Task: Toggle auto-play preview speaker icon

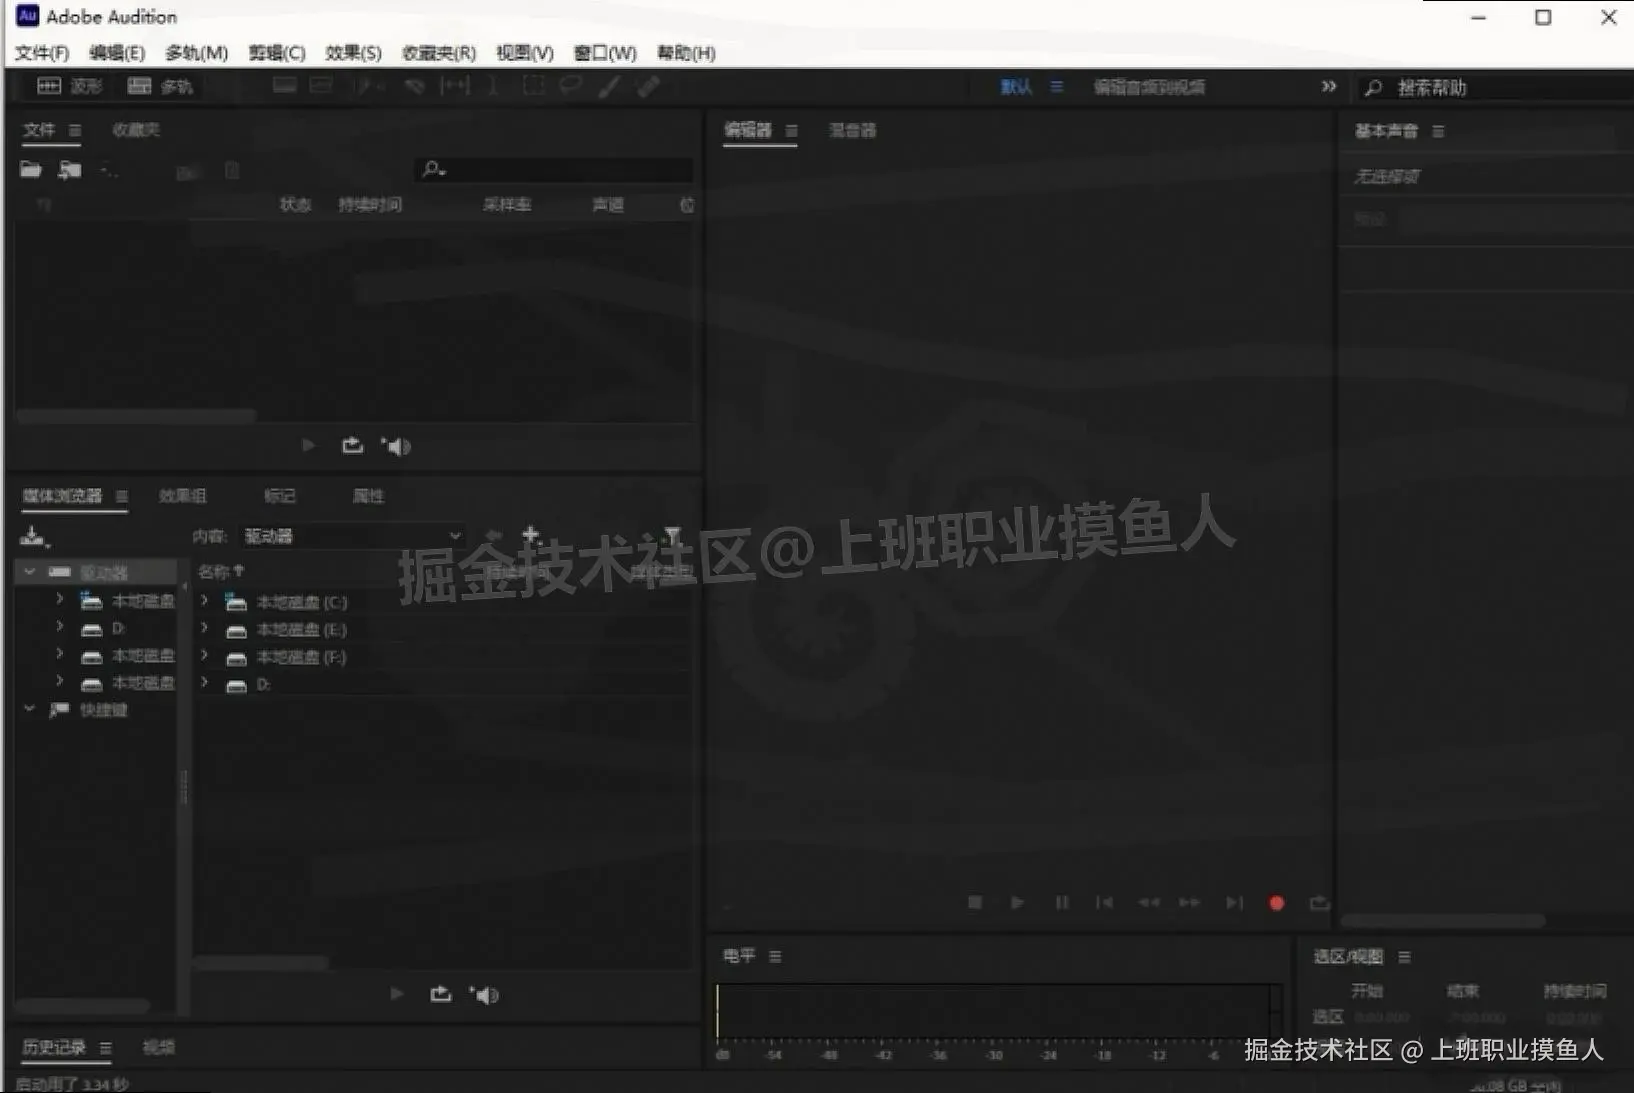Action: (x=397, y=445)
